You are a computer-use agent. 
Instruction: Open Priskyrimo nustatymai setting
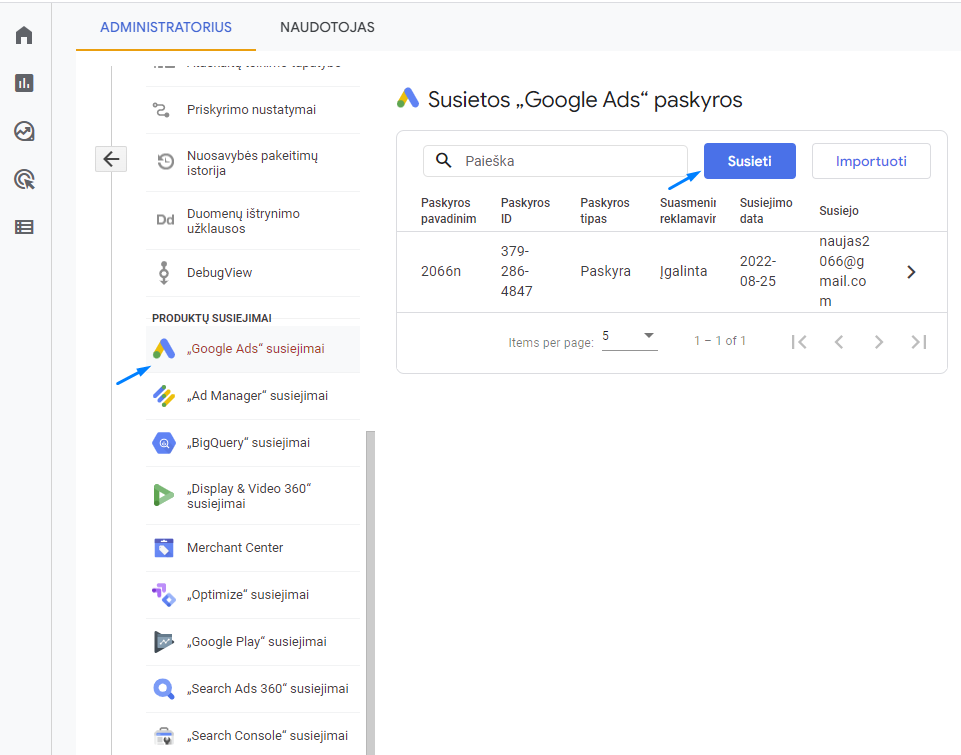[x=253, y=110]
